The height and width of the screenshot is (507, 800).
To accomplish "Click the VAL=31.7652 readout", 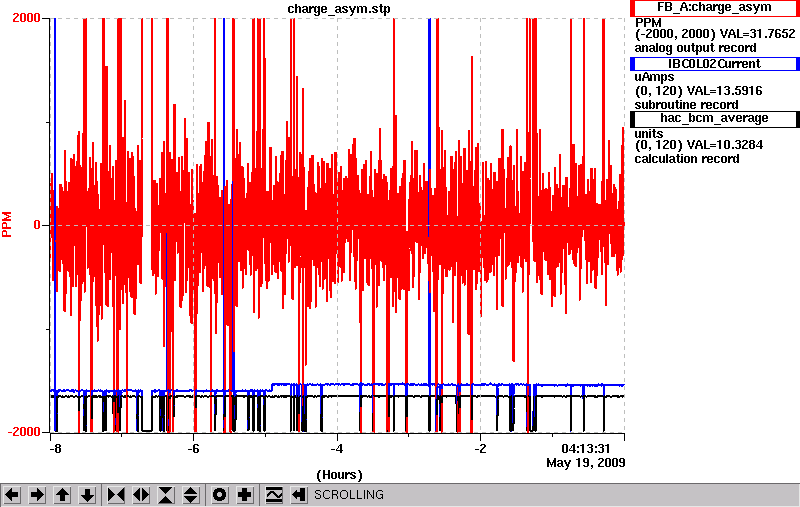I will click(757, 34).
